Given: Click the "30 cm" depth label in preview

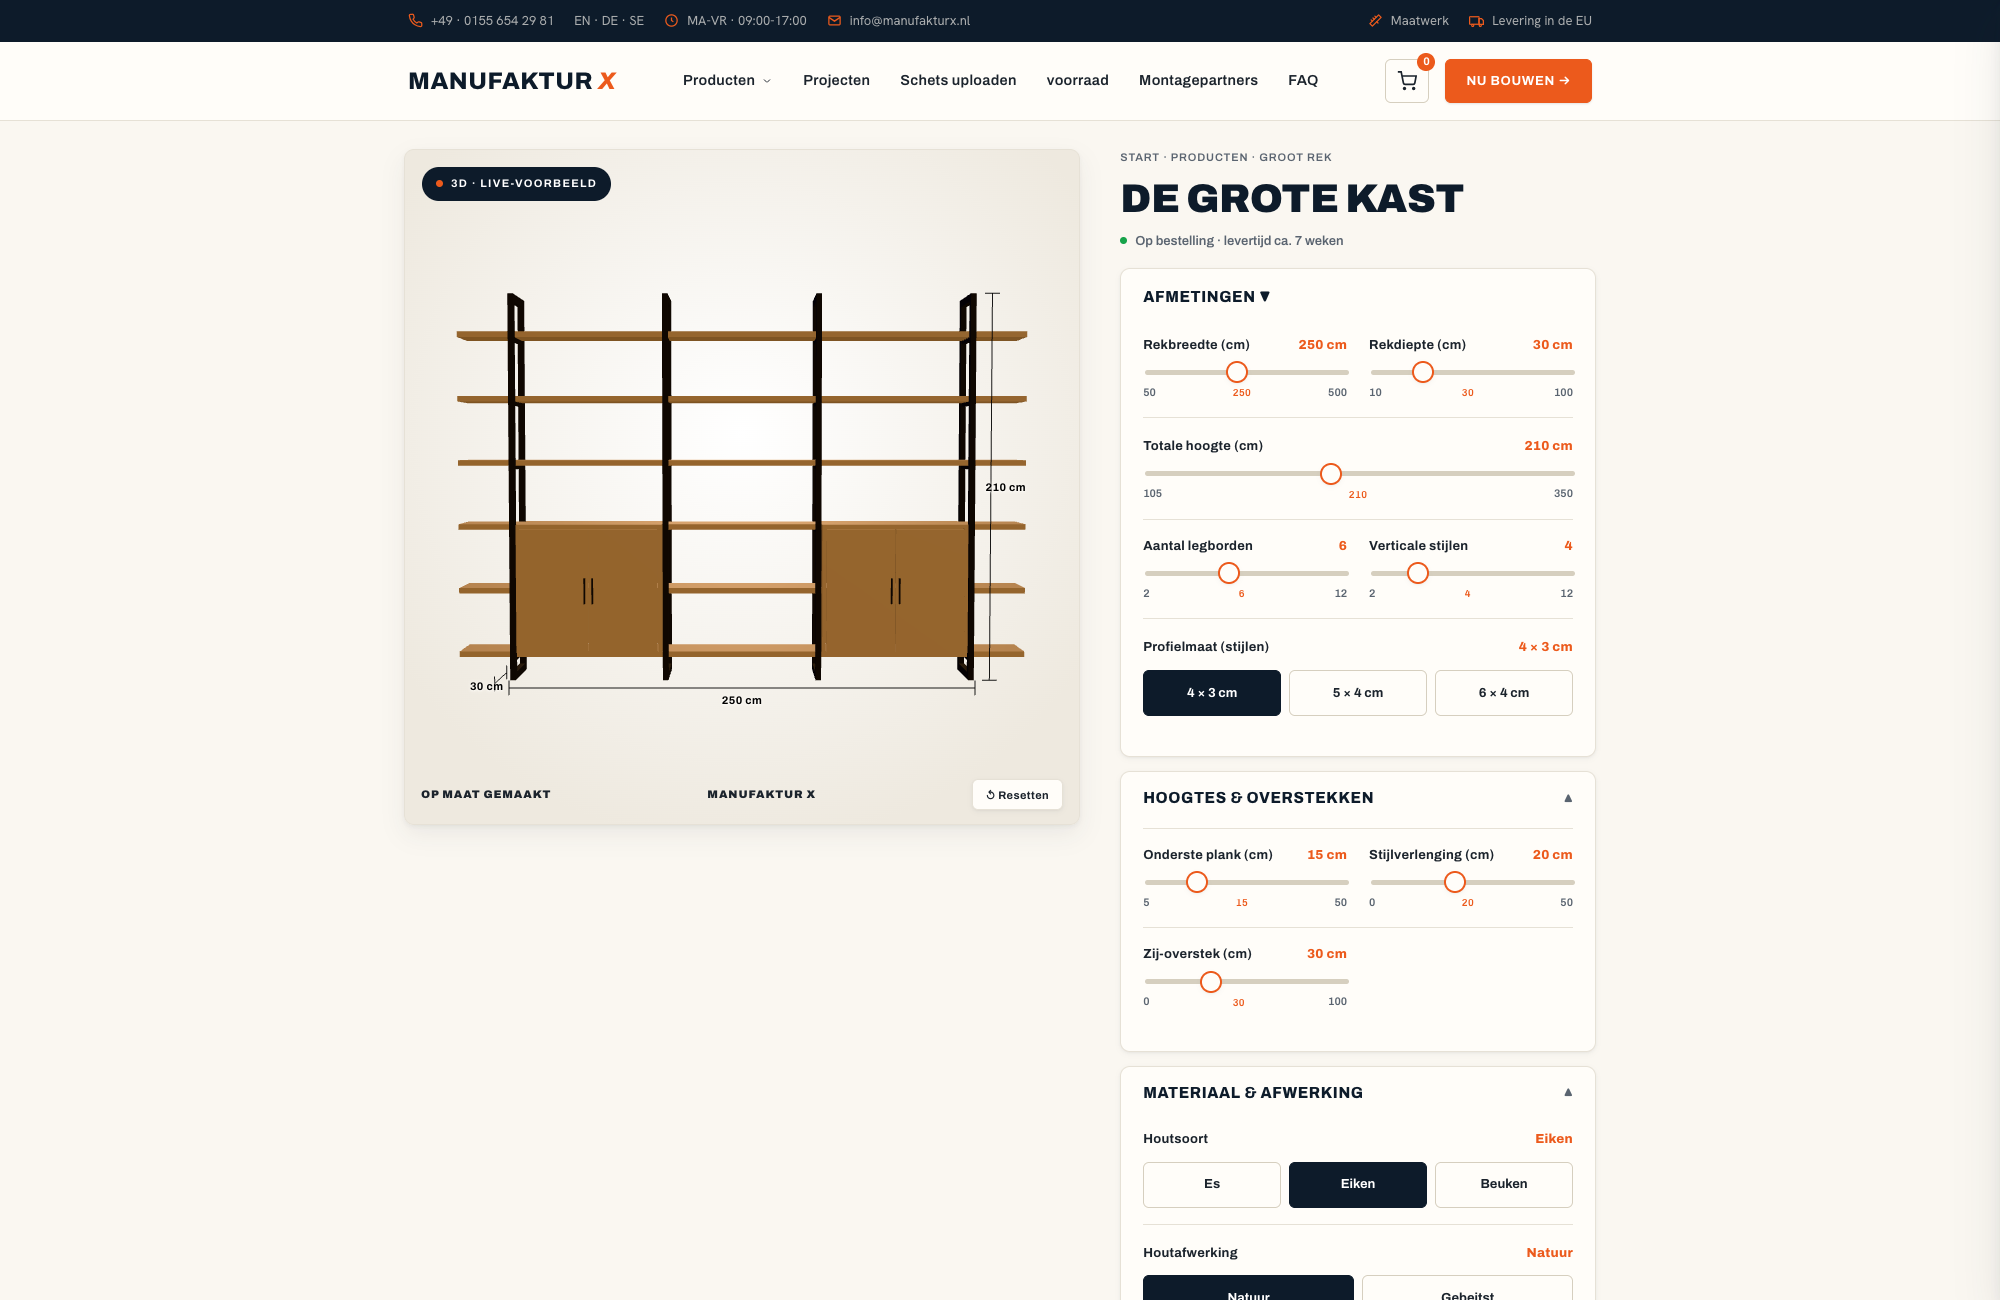Looking at the screenshot, I should [x=486, y=687].
